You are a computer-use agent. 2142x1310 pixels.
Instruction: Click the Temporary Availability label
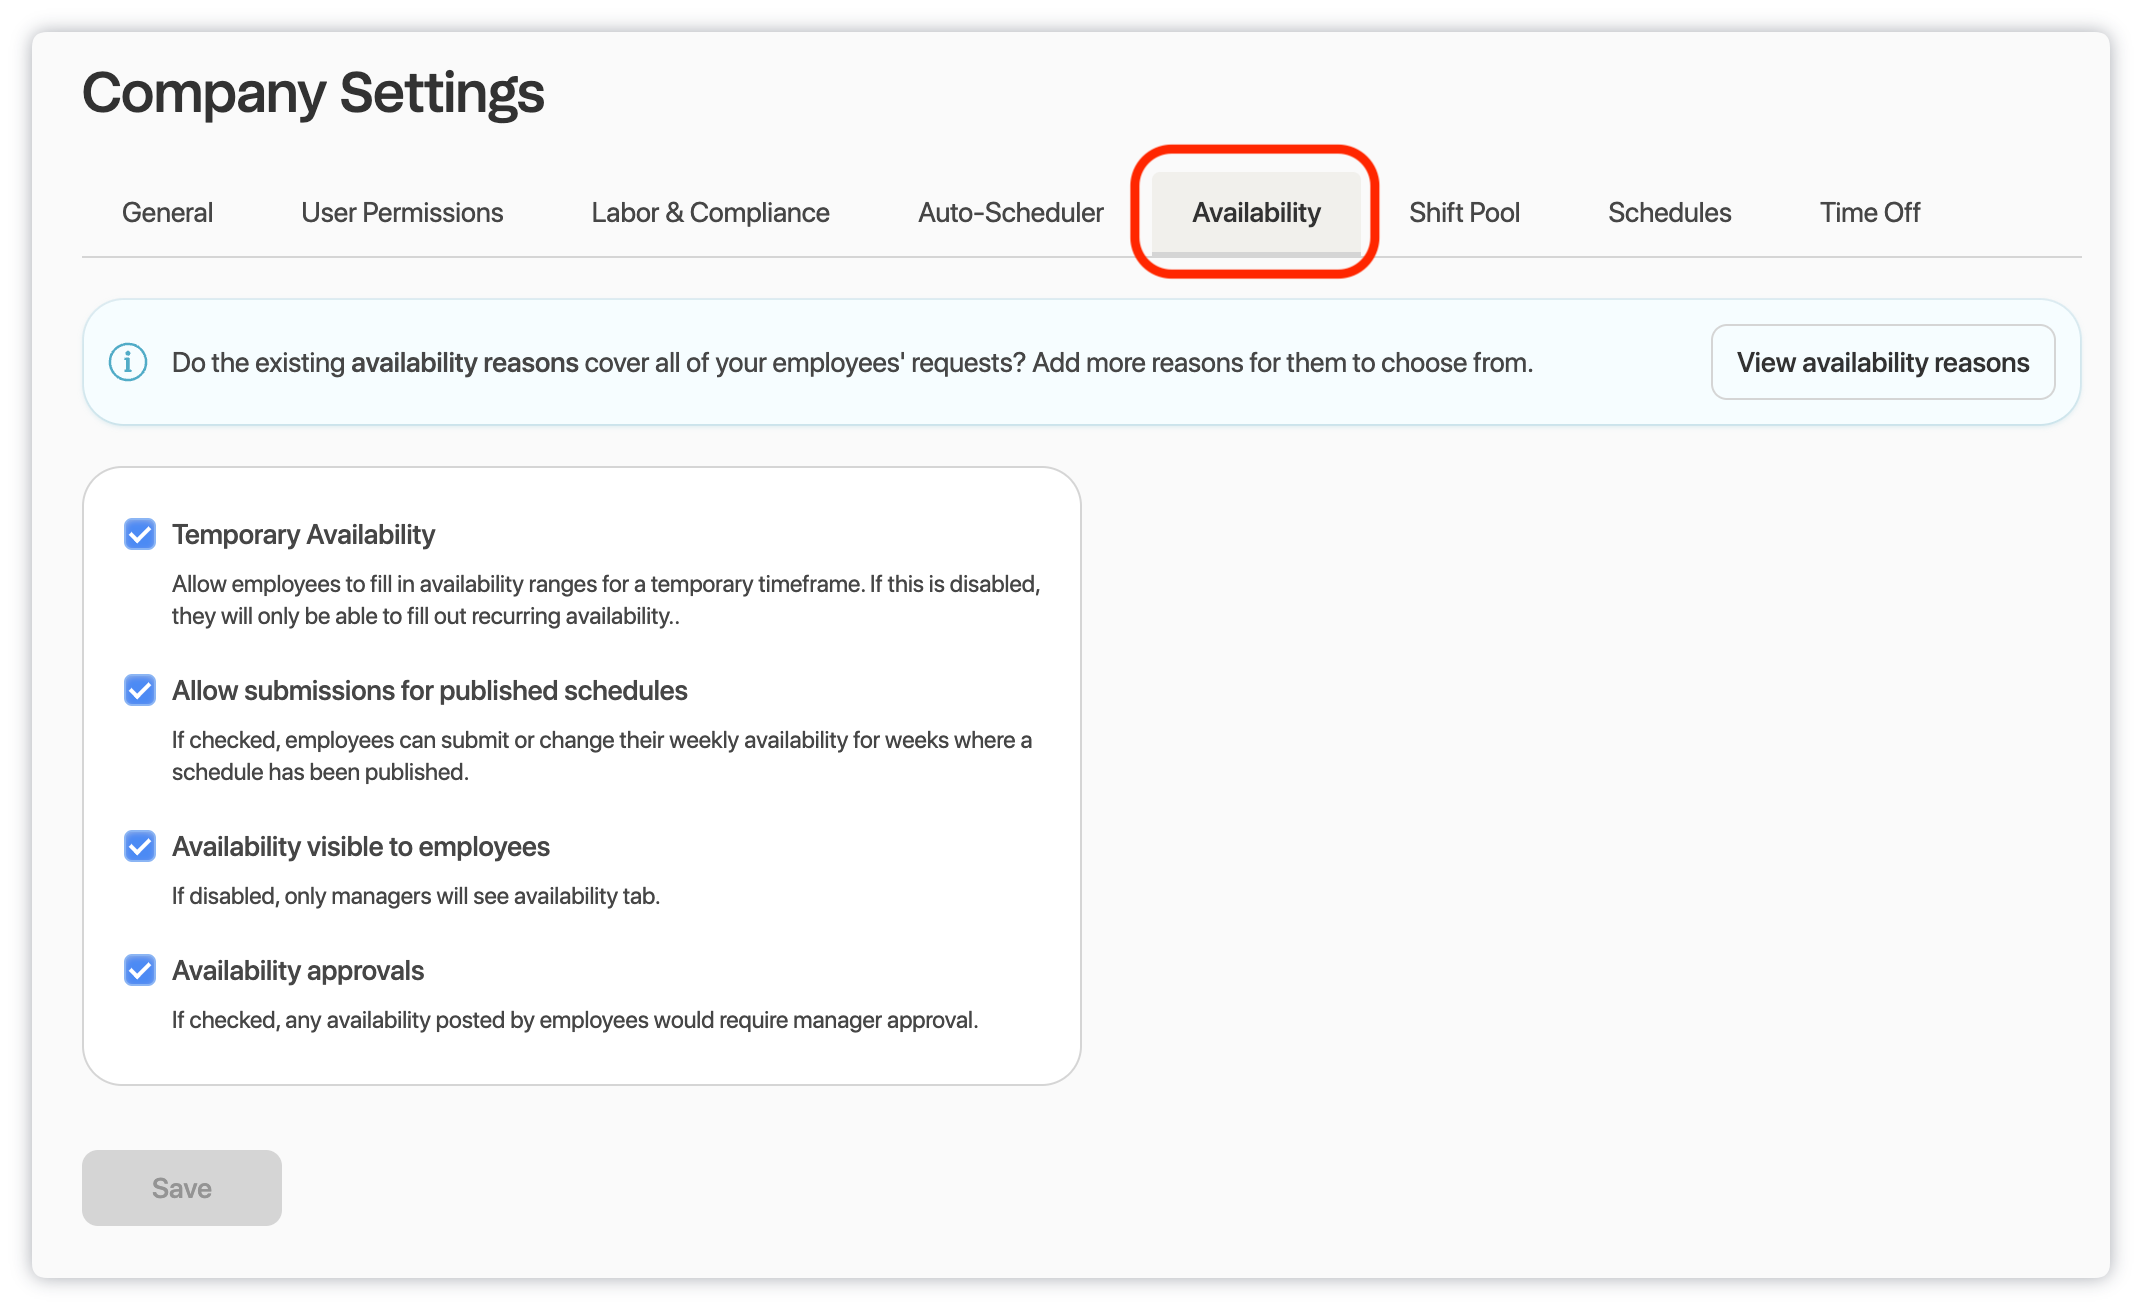pos(303,535)
